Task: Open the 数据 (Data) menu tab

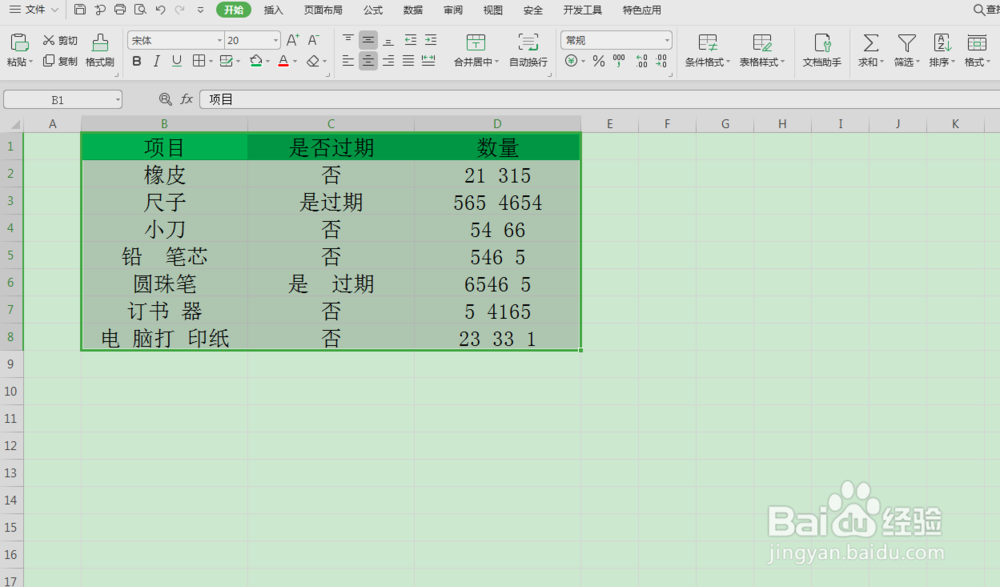Action: coord(413,11)
